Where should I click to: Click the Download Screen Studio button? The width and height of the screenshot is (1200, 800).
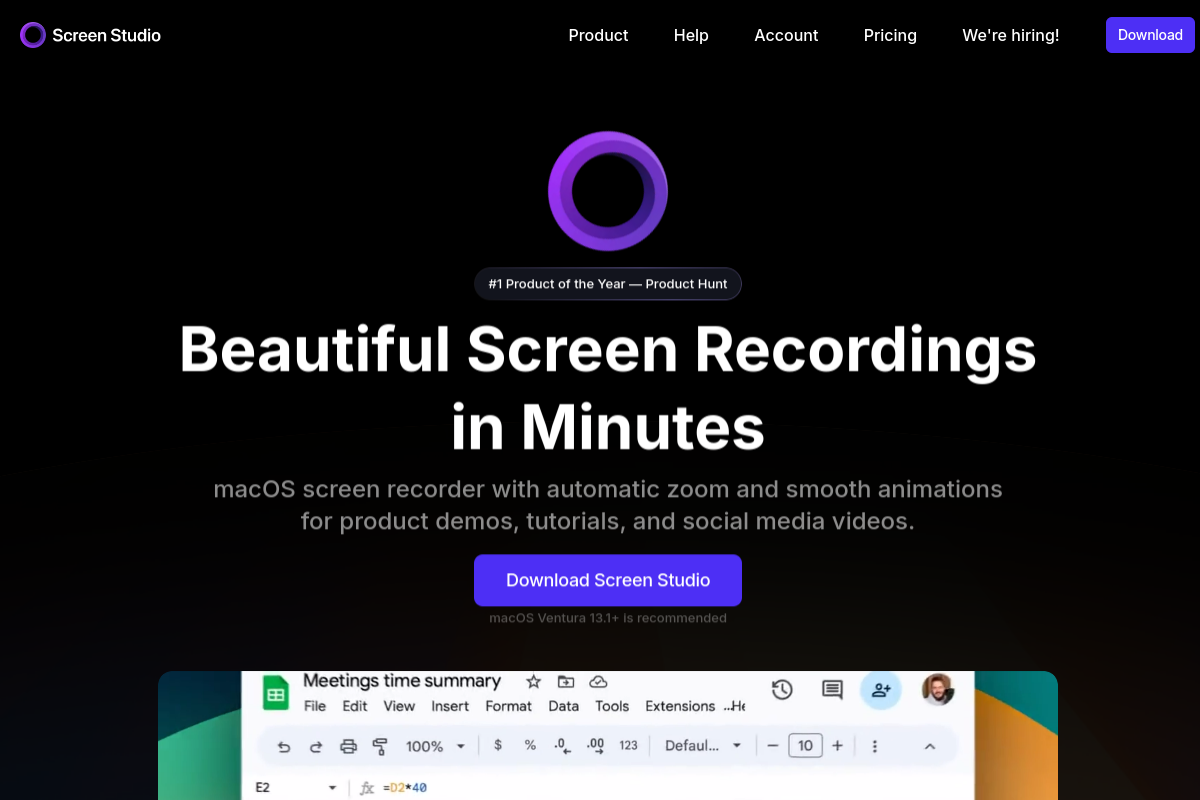[608, 580]
